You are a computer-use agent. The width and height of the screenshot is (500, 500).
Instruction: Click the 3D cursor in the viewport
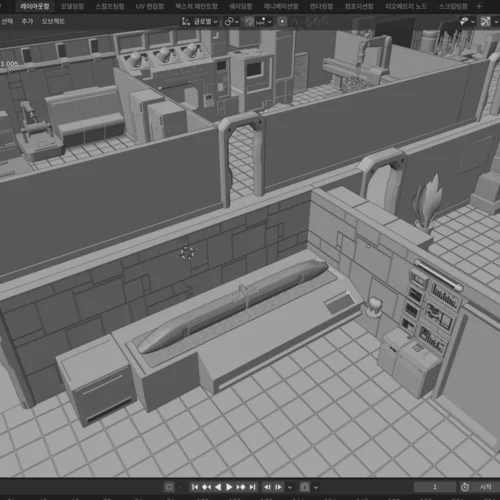(x=188, y=253)
